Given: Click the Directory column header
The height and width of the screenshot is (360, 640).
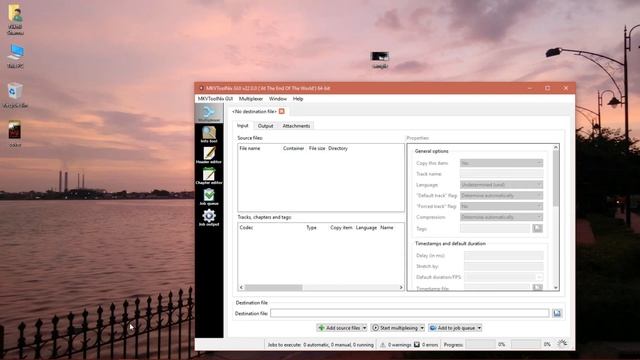Looking at the screenshot, I should [x=338, y=148].
